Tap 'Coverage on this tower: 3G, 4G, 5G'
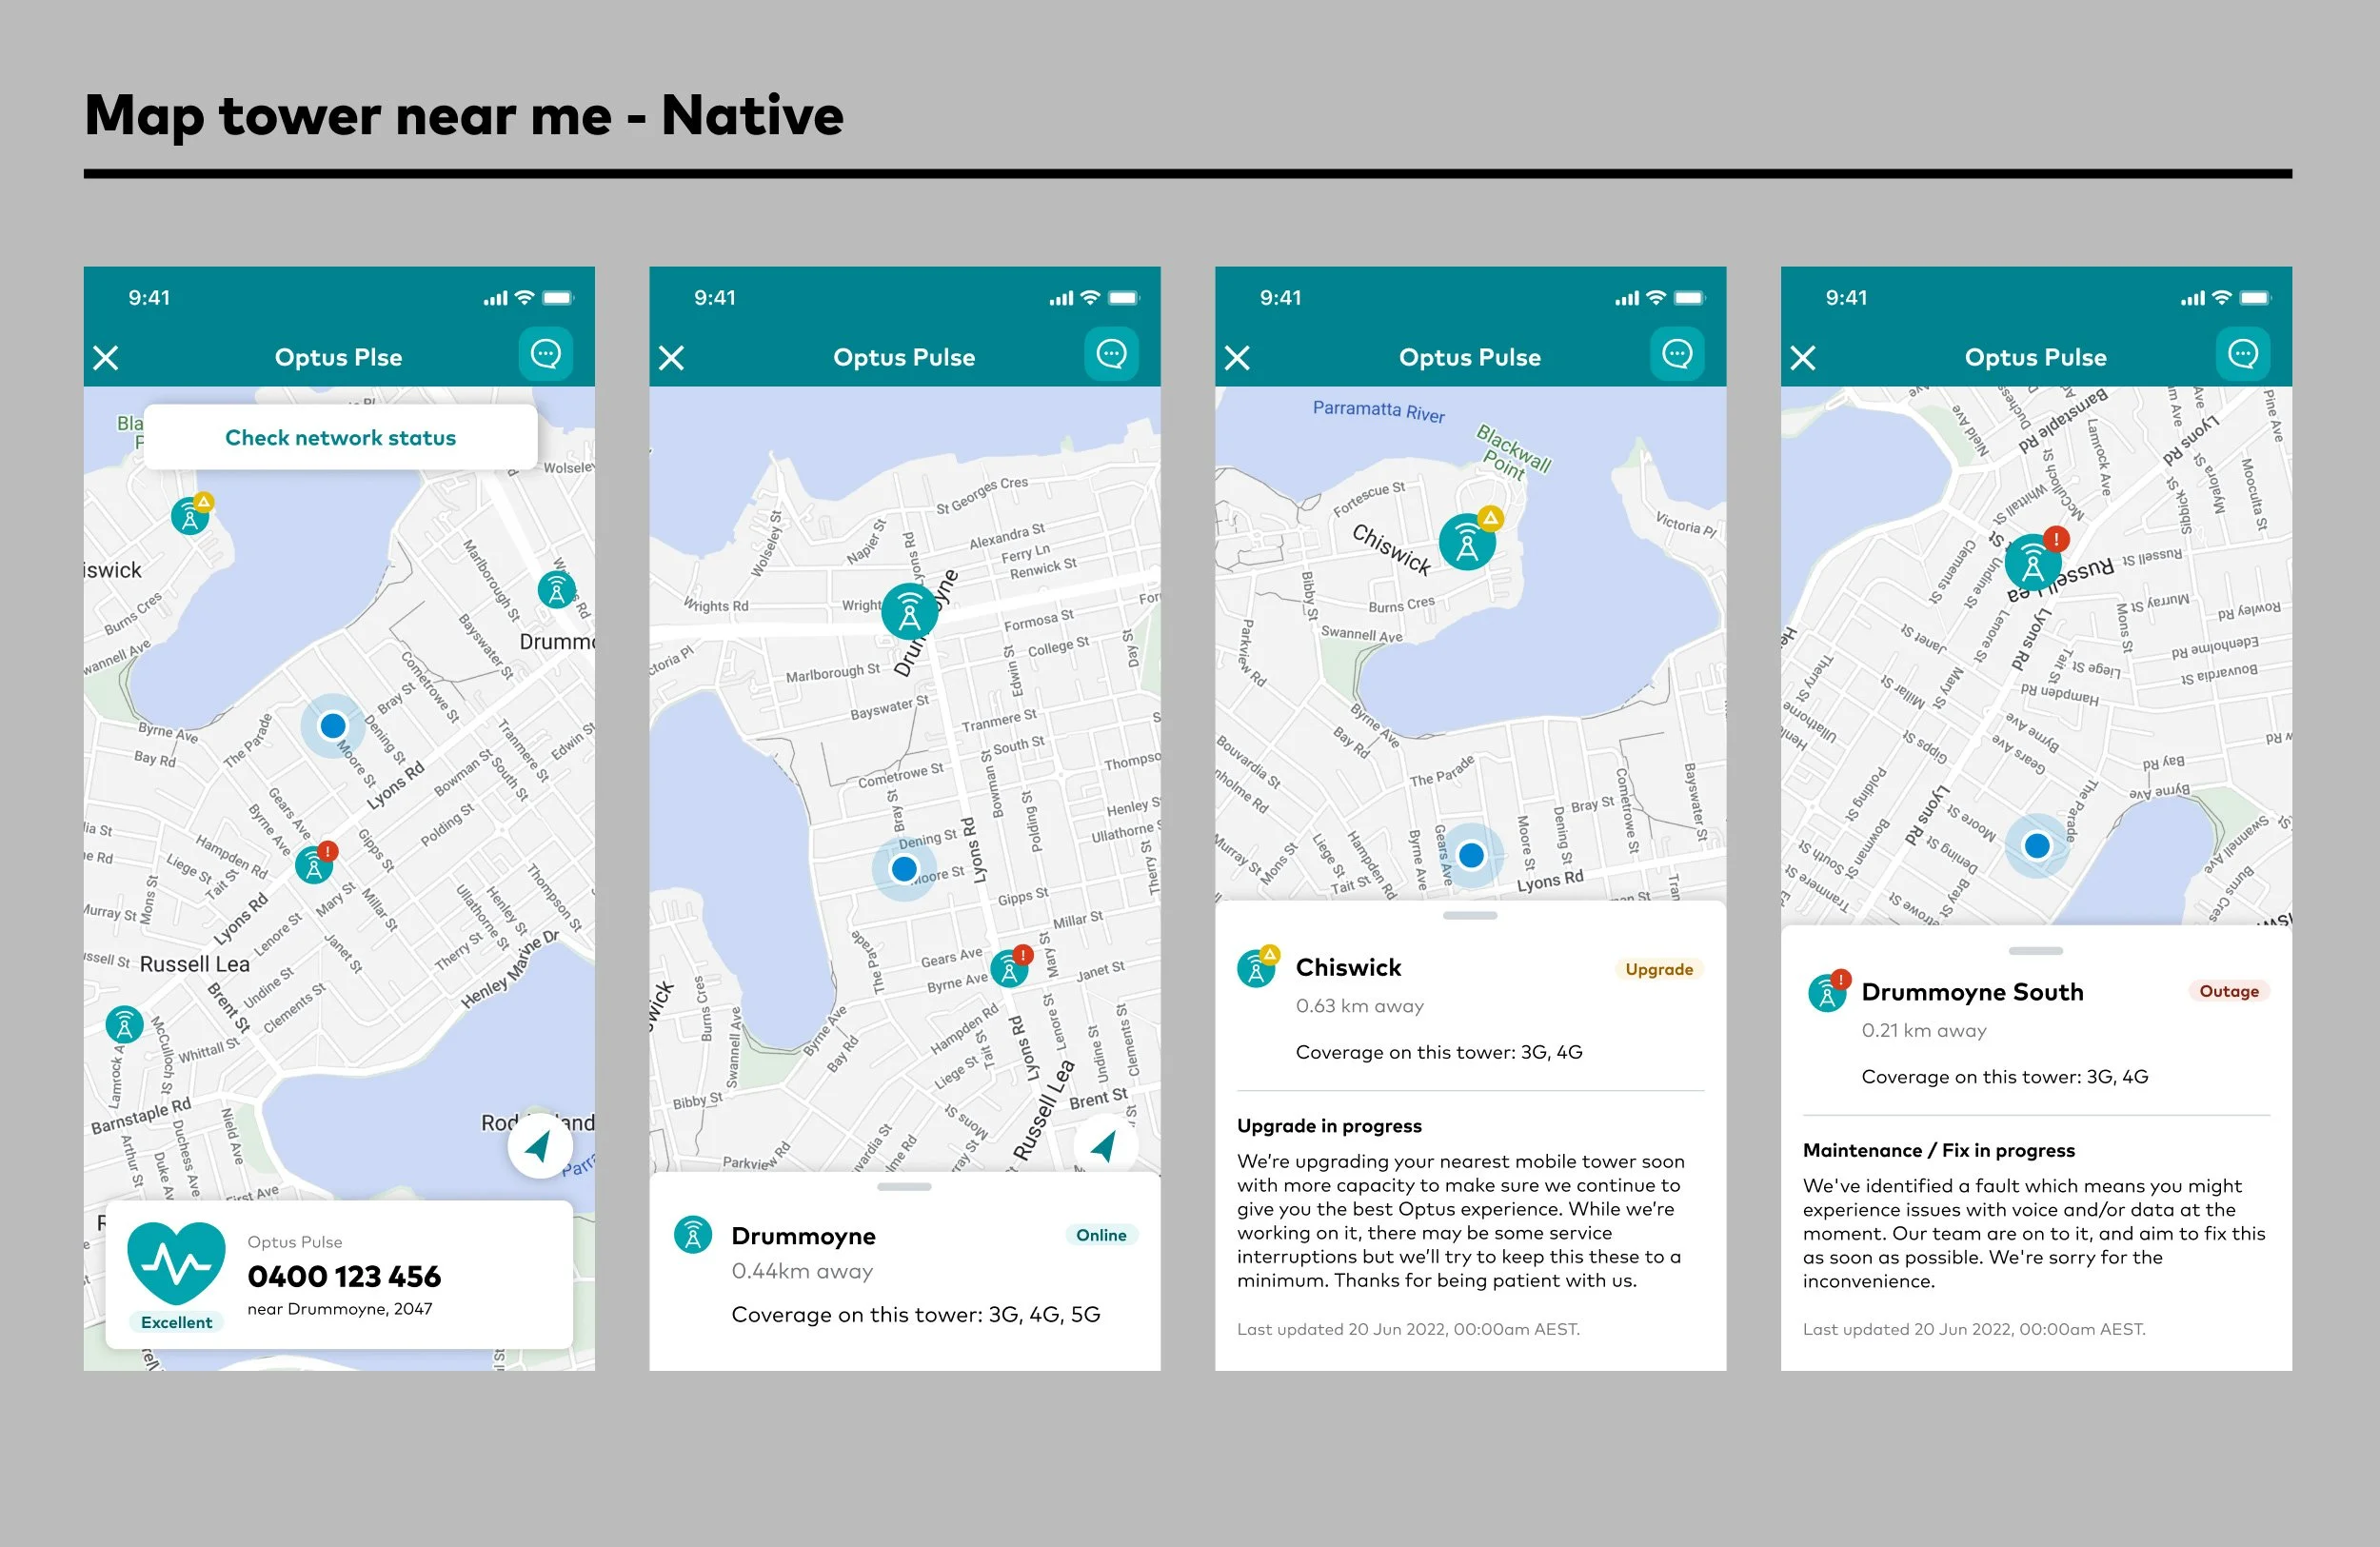 [916, 1314]
